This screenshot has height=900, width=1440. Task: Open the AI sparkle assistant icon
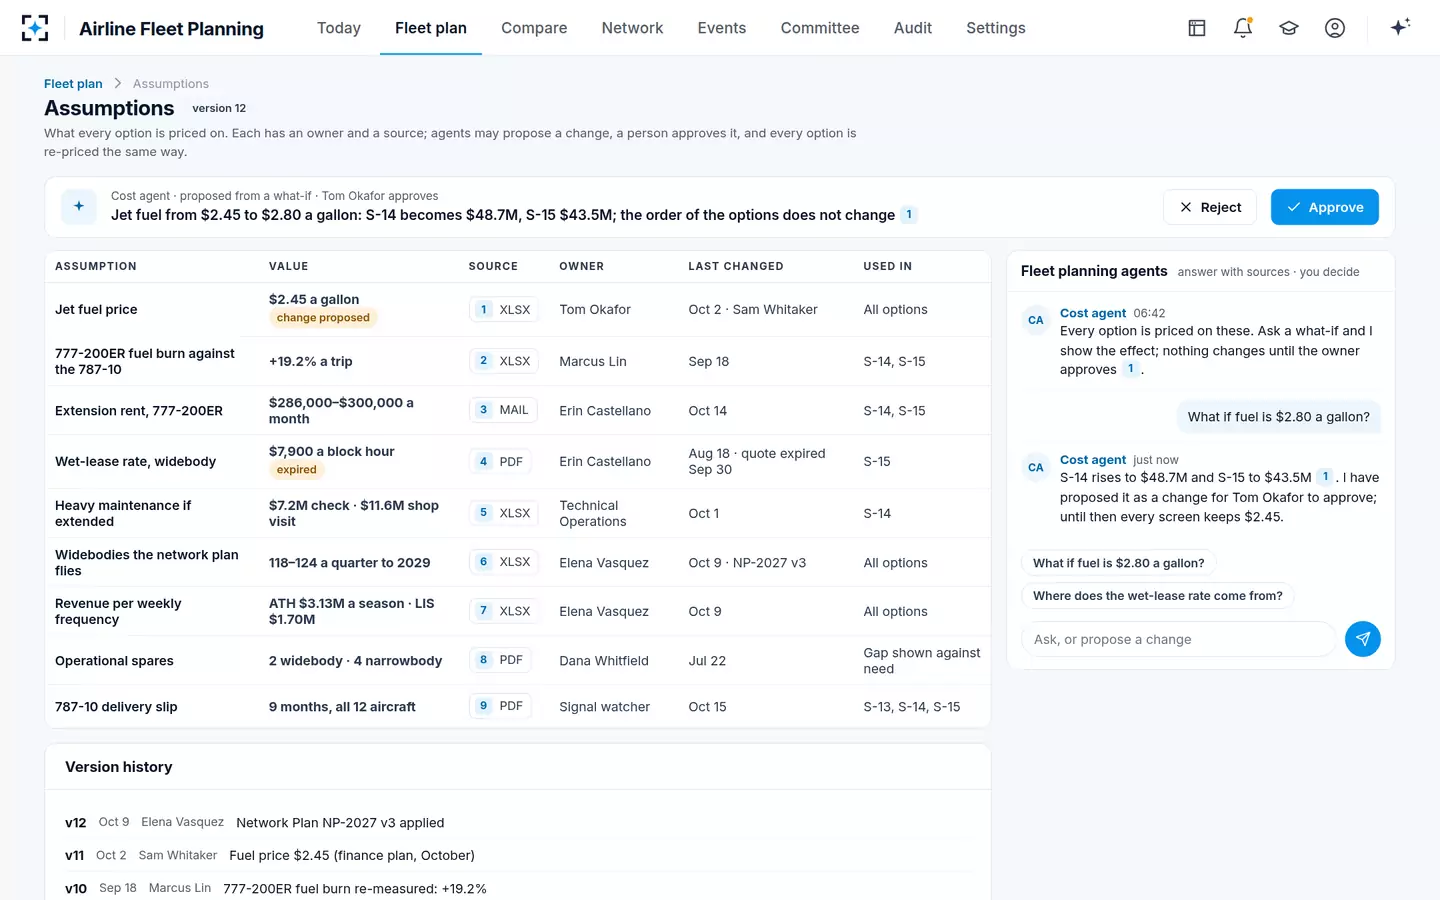1400,27
